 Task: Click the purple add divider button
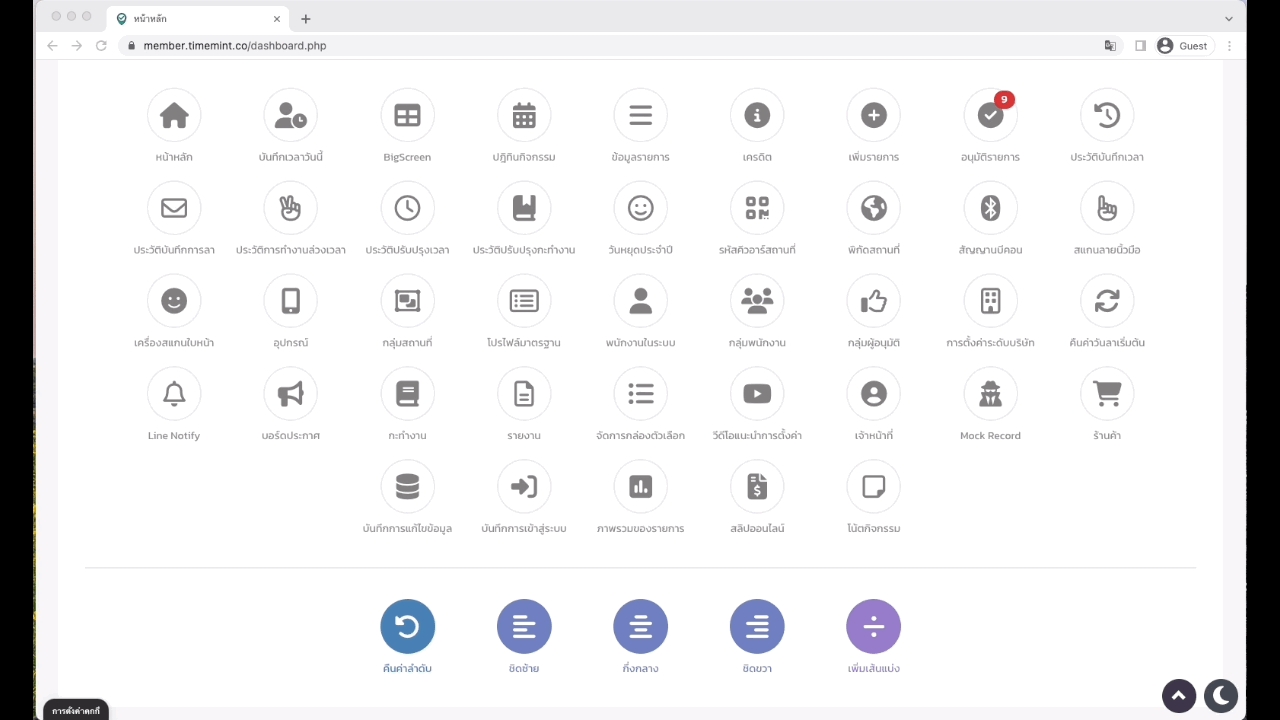click(x=873, y=627)
